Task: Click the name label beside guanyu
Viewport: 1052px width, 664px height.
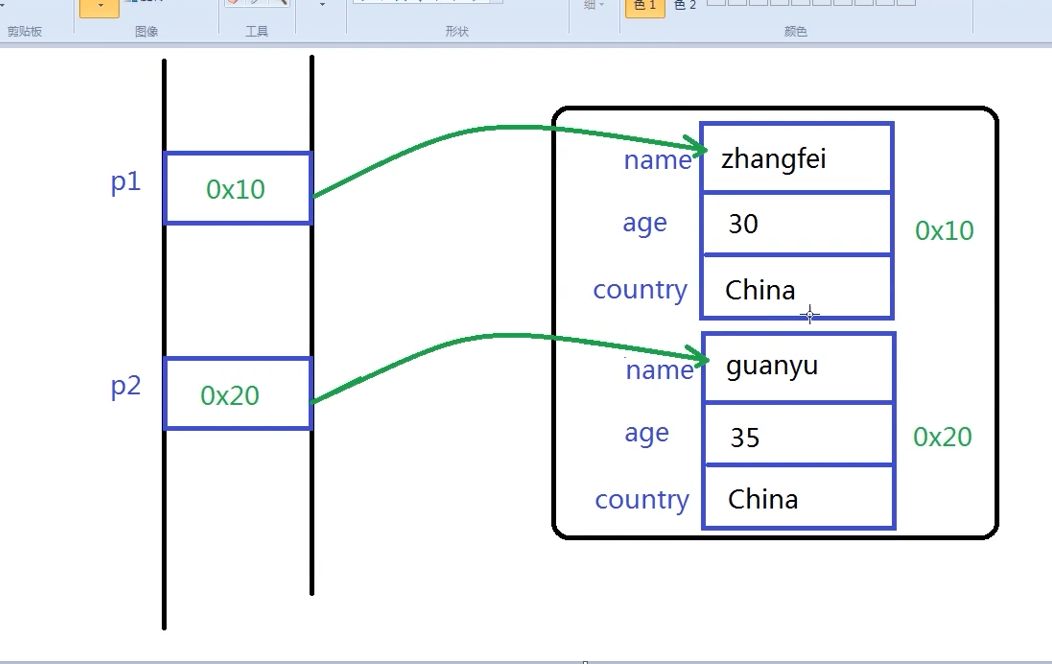Action: coord(660,370)
